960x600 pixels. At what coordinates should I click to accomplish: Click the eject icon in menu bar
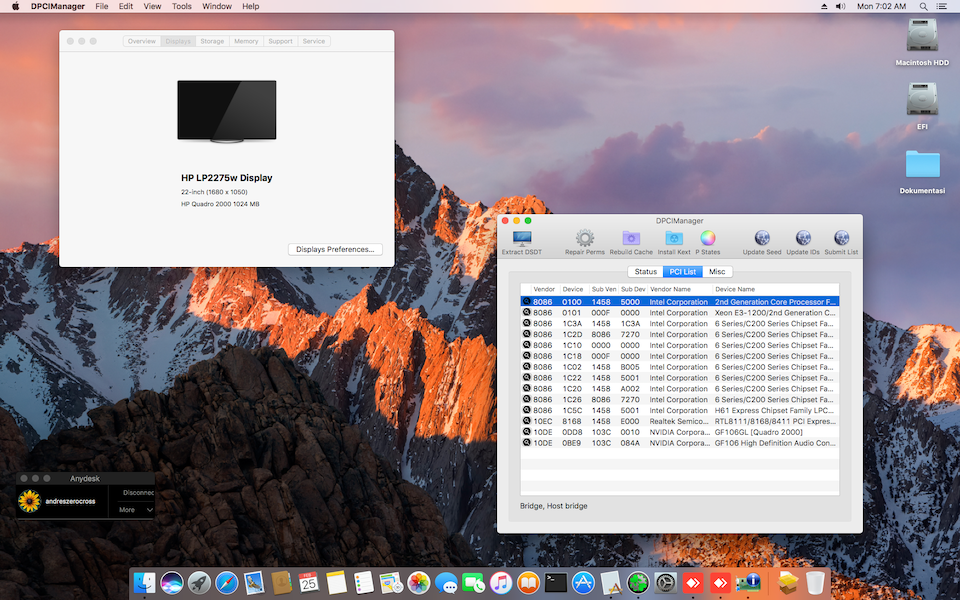click(x=824, y=6)
